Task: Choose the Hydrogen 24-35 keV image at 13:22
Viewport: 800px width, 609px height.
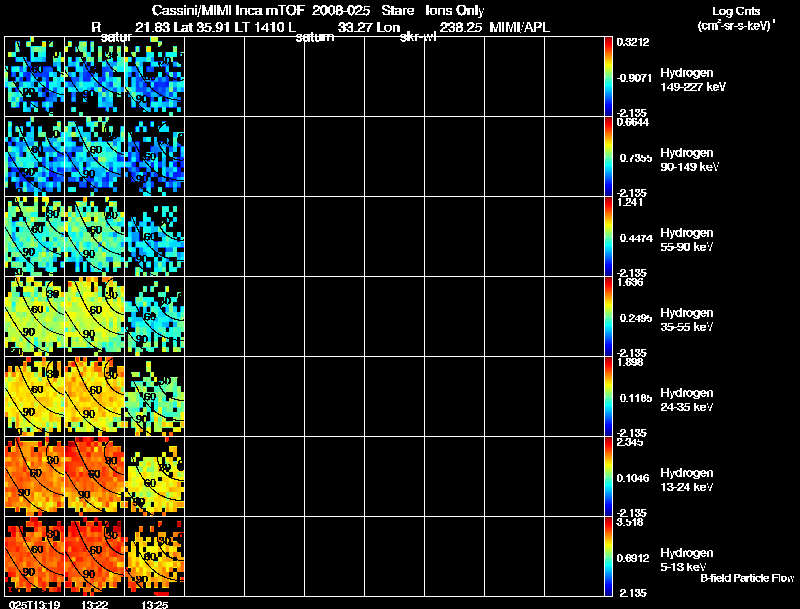Action: 94,397
